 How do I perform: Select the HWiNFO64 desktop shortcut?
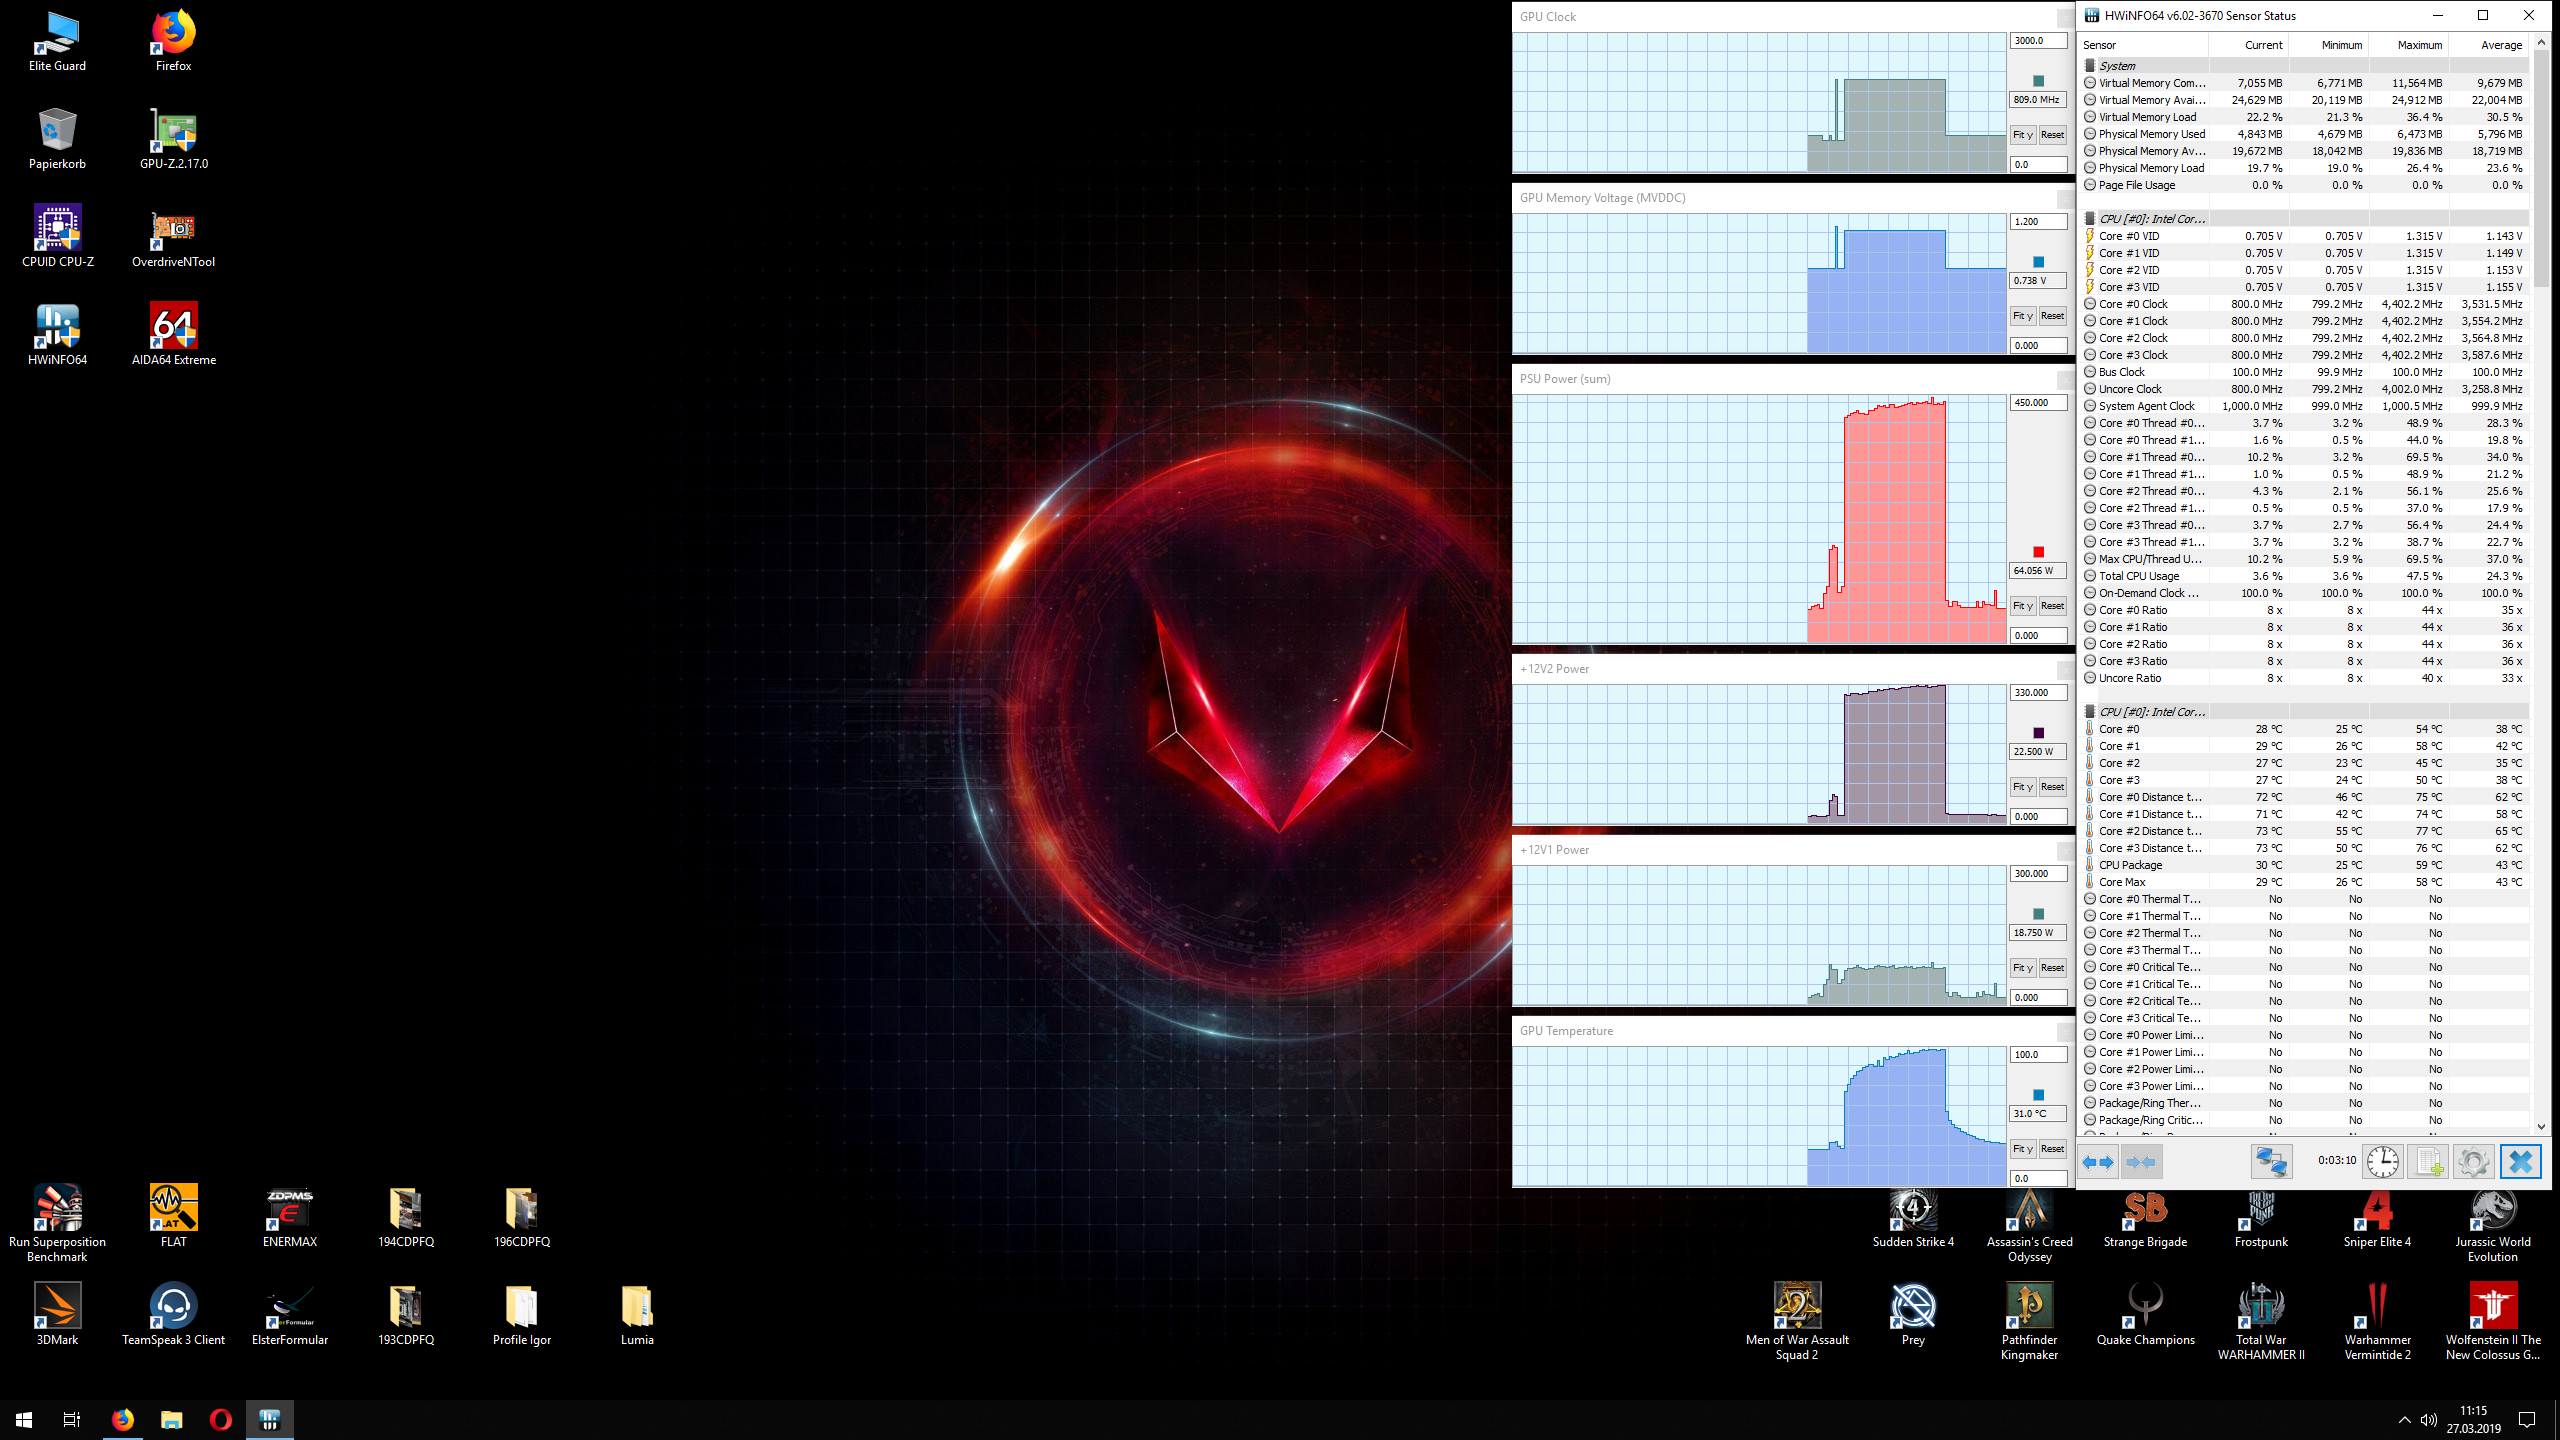click(57, 336)
